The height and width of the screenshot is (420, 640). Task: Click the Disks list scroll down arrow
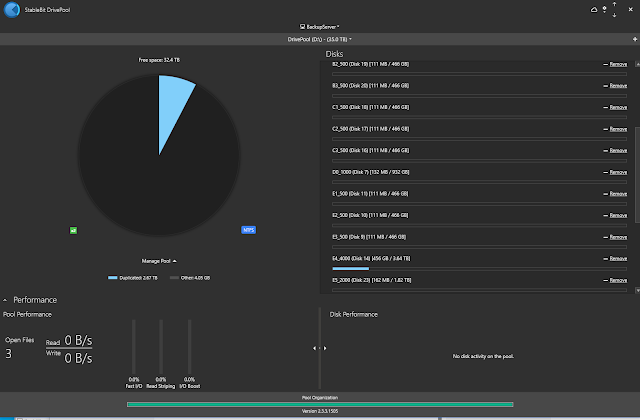pyautogui.click(x=637, y=290)
